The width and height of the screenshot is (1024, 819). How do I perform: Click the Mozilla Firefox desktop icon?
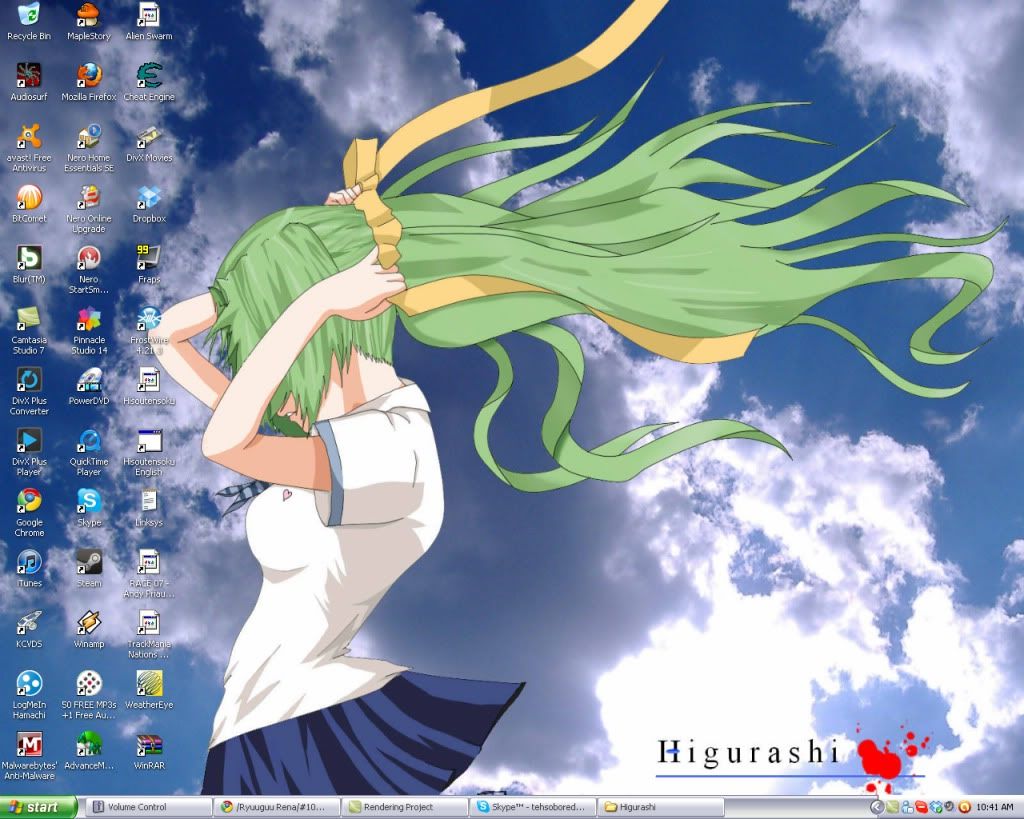point(89,76)
